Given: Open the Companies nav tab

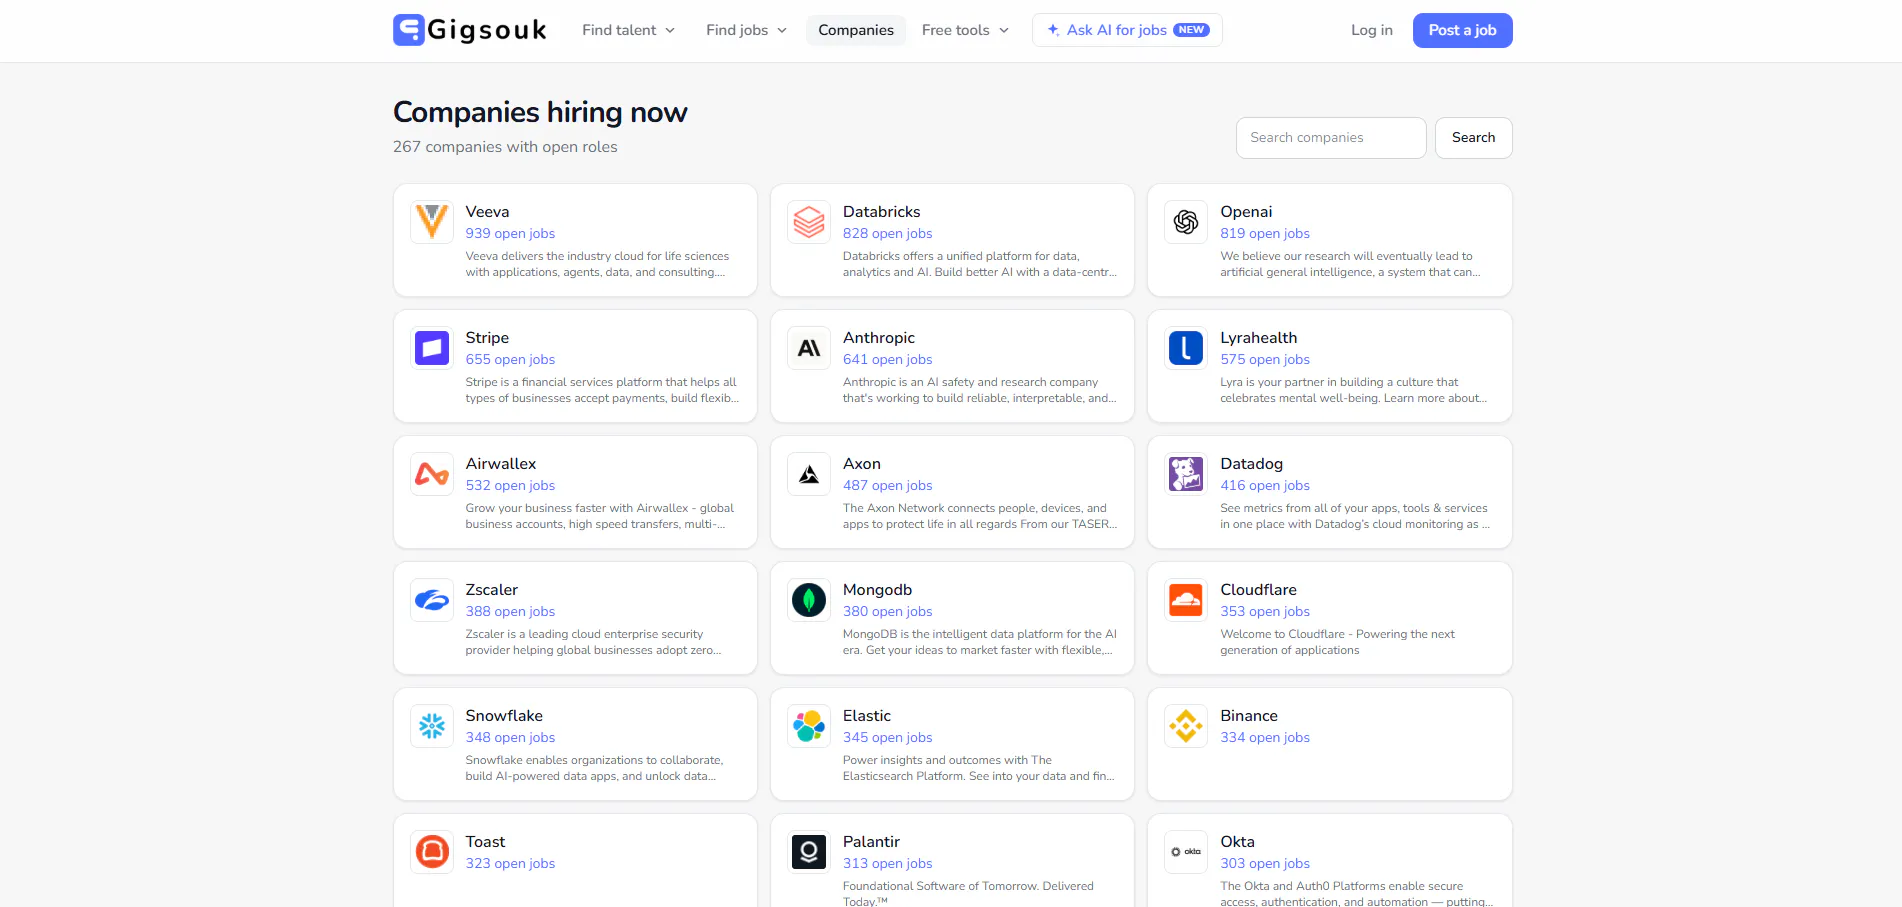Looking at the screenshot, I should point(856,30).
